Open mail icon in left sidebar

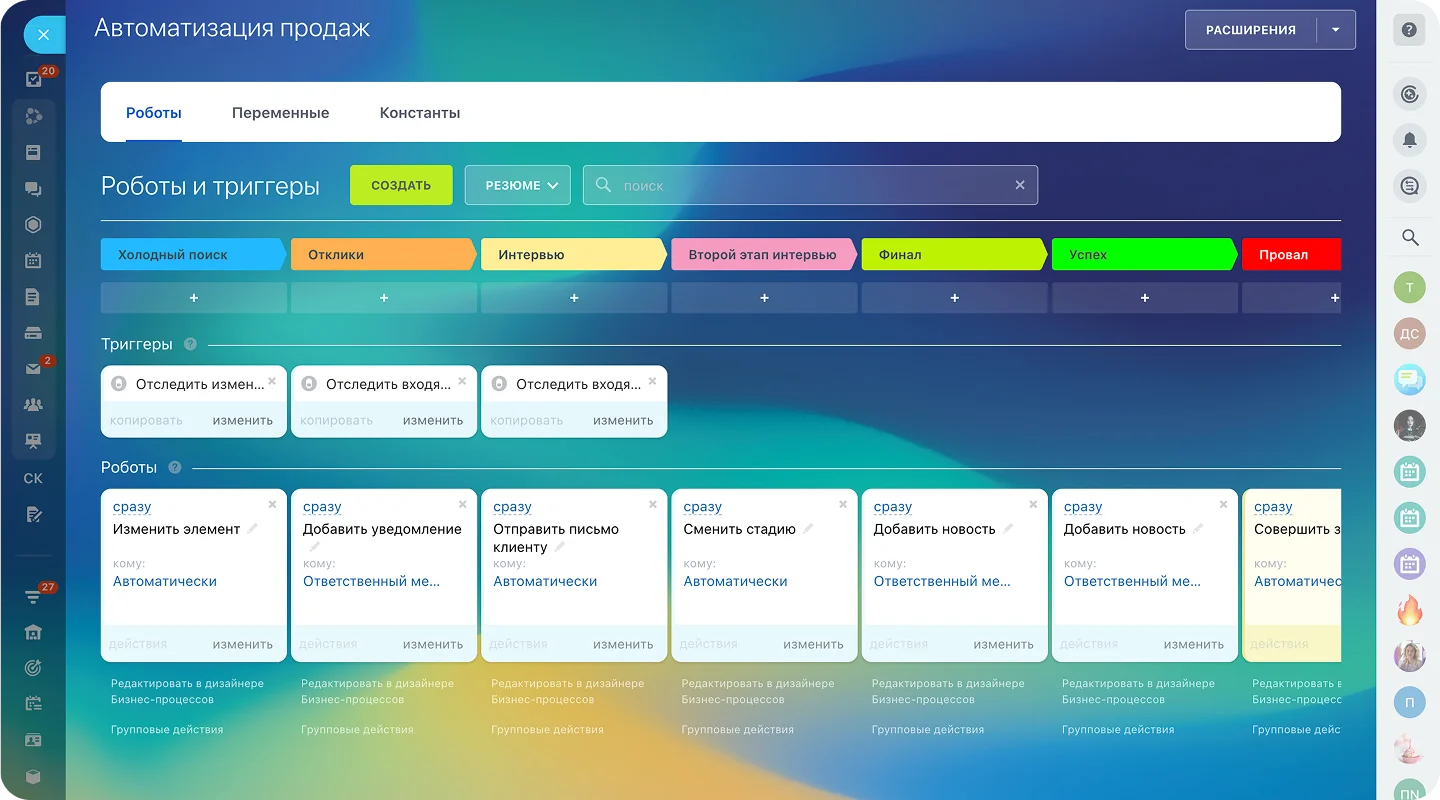coord(33,369)
